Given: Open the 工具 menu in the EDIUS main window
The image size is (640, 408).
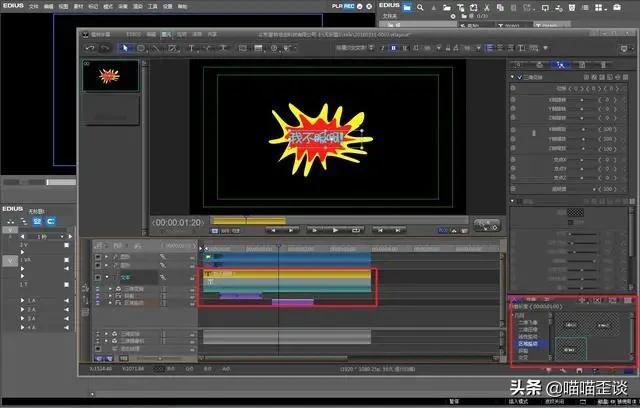Looking at the screenshot, I should [153, 7].
